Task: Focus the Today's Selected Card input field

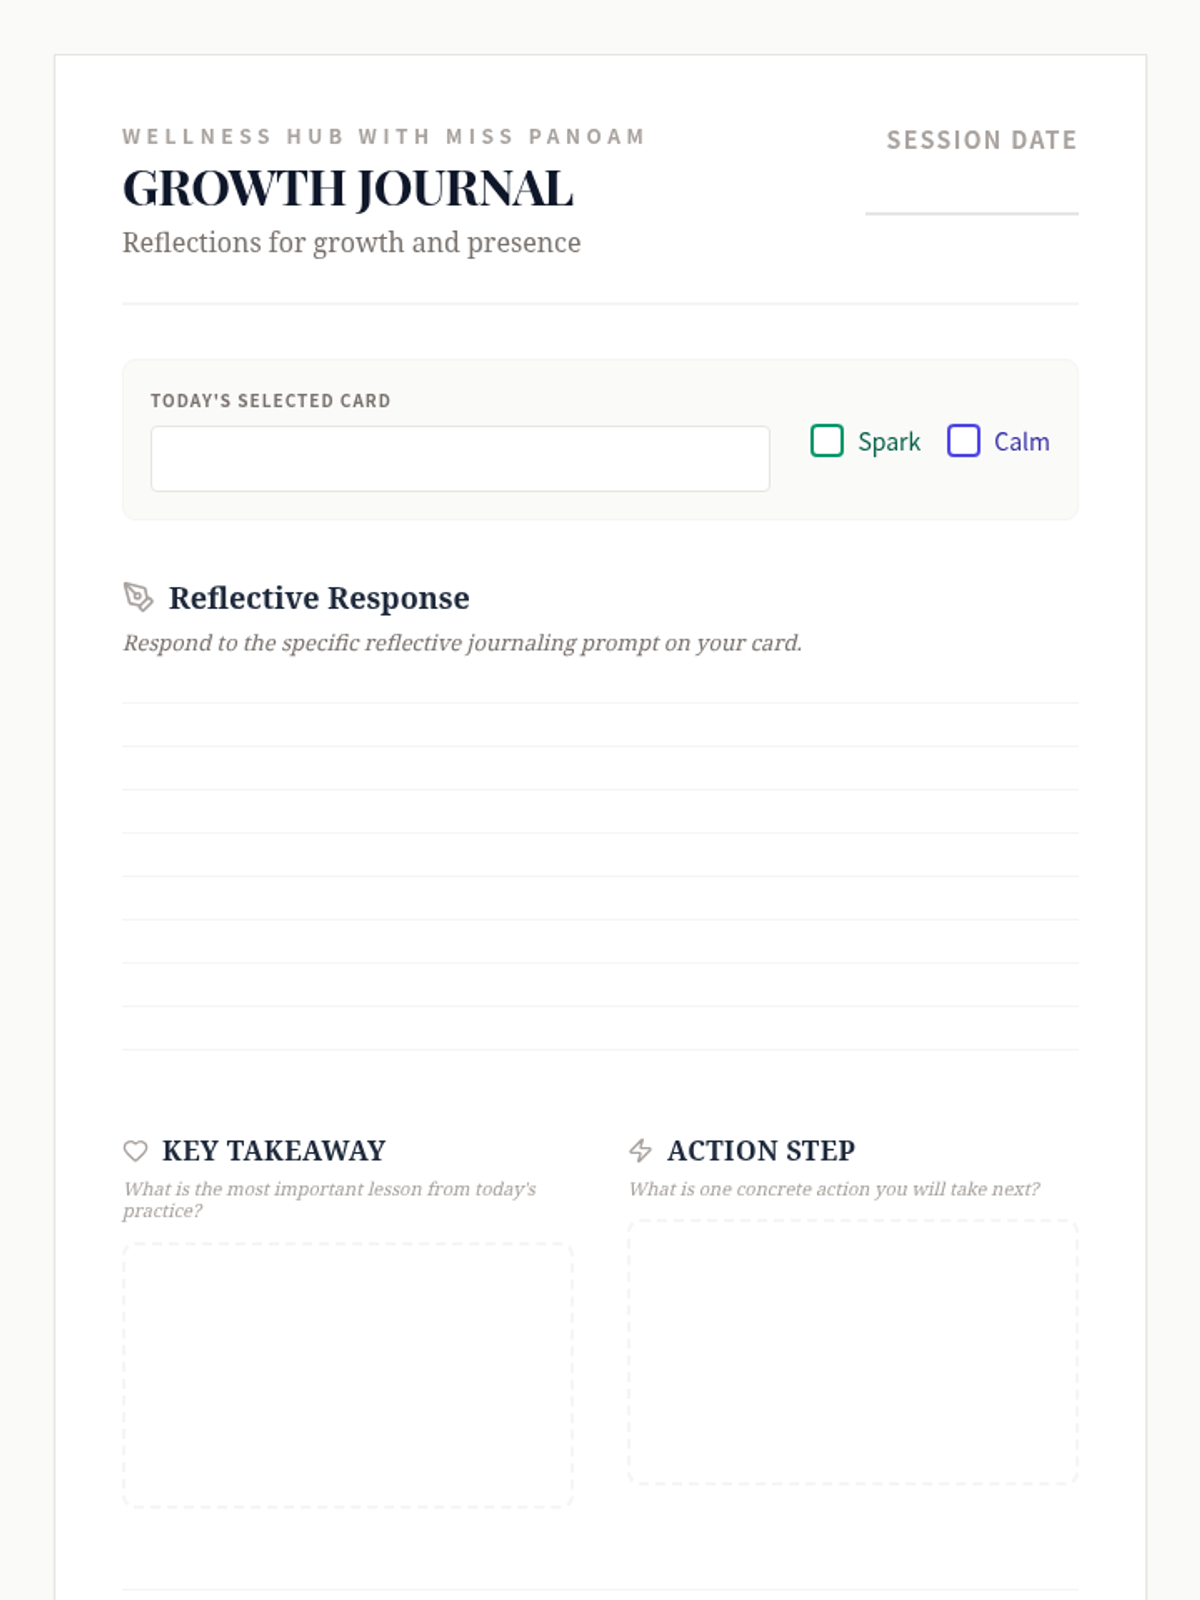Action: pos(460,459)
